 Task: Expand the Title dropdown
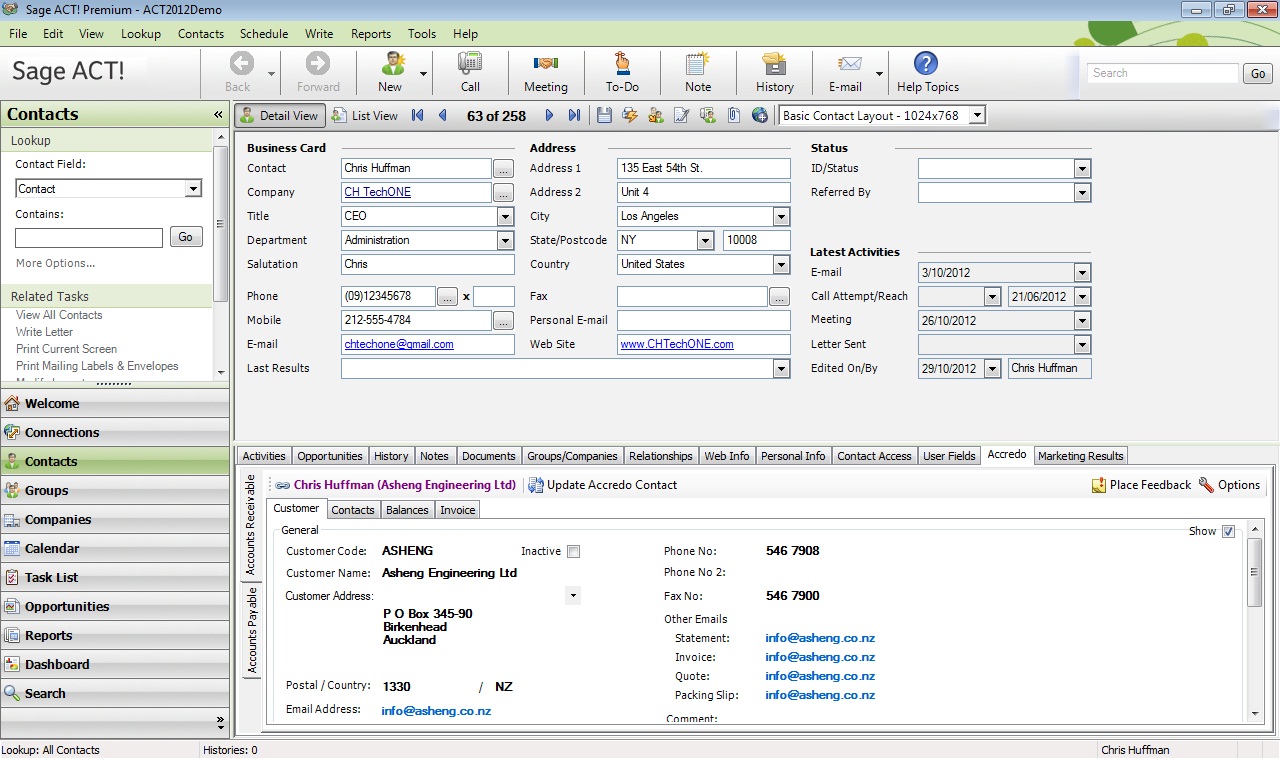[x=505, y=216]
